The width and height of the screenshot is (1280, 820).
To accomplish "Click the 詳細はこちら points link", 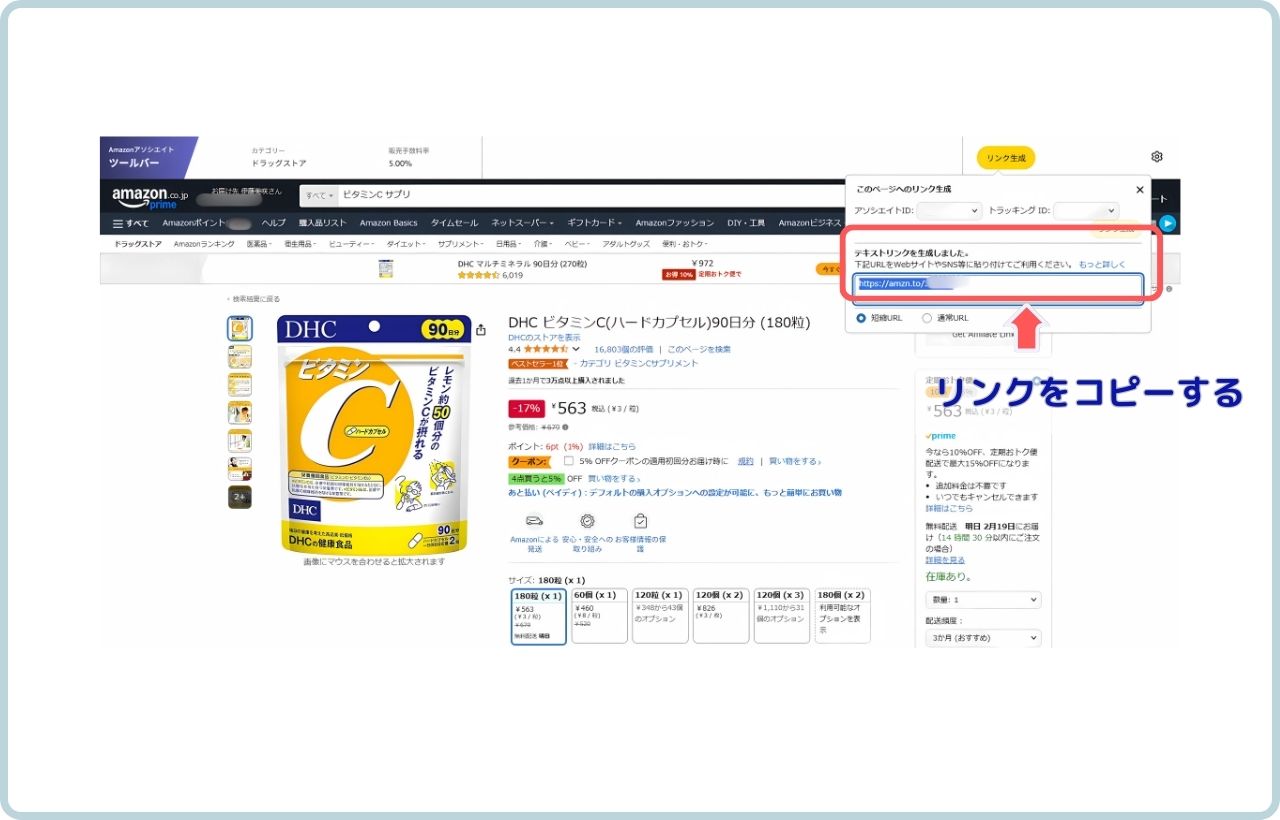I will click(612, 446).
